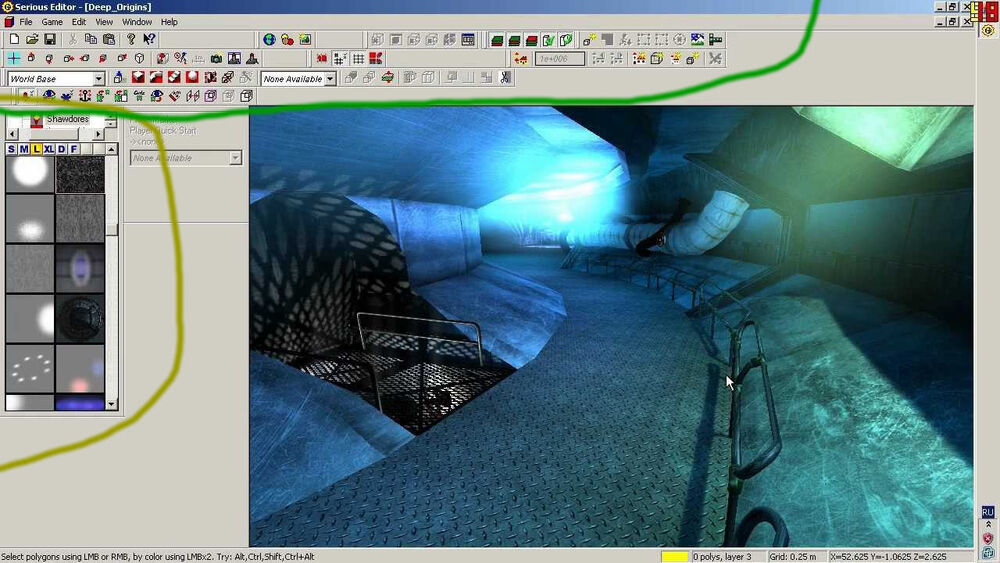Toggle the S shadow size button
1000x563 pixels.
pos(11,149)
